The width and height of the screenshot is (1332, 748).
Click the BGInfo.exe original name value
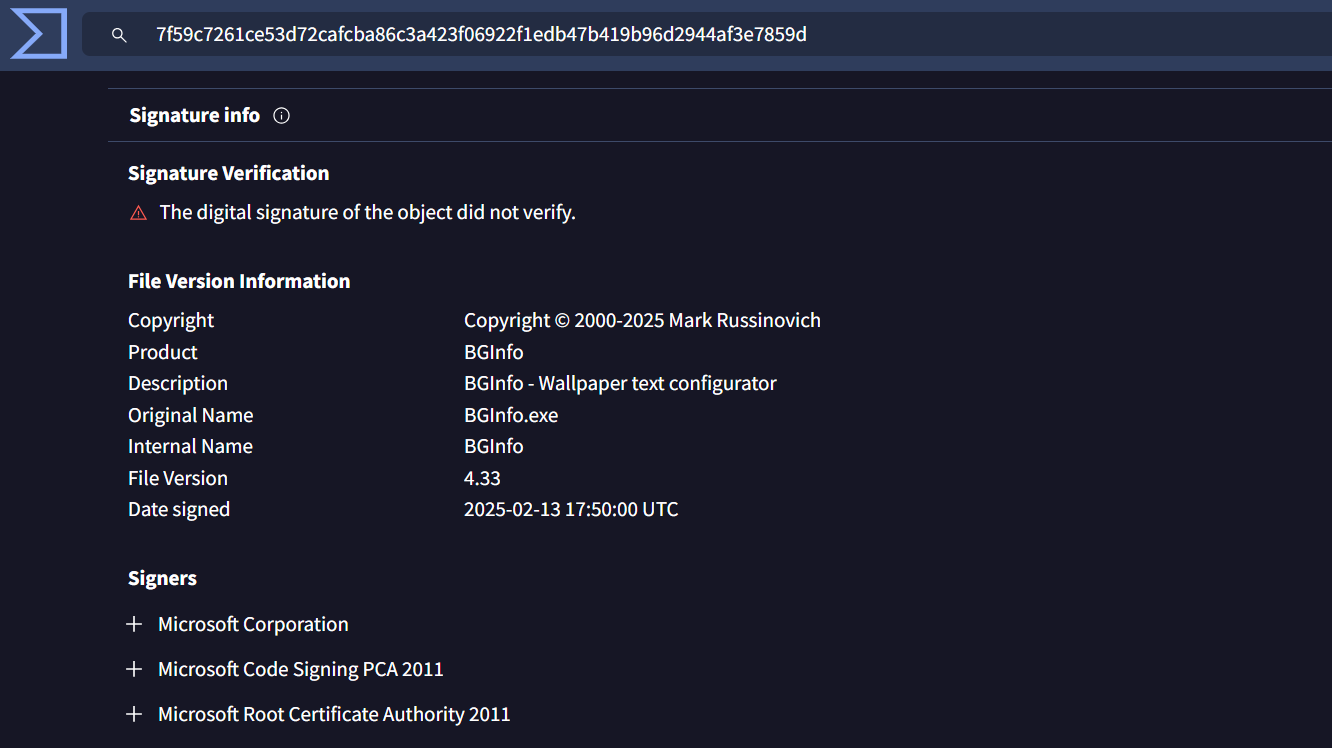coord(511,415)
